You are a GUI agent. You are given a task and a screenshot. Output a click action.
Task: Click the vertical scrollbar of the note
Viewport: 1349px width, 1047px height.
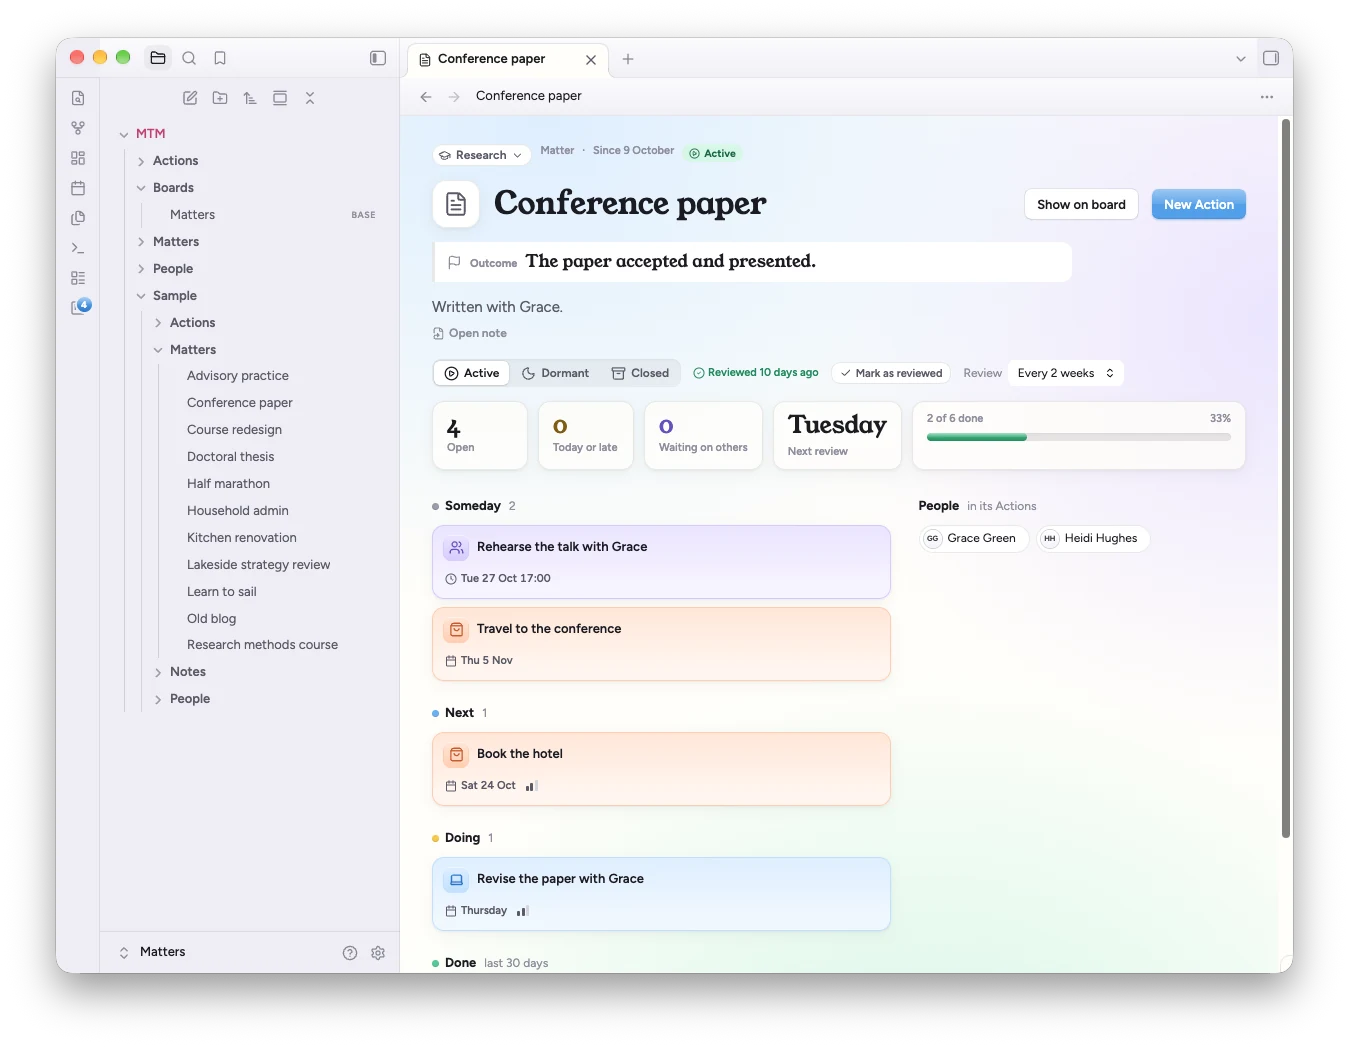tap(1286, 478)
